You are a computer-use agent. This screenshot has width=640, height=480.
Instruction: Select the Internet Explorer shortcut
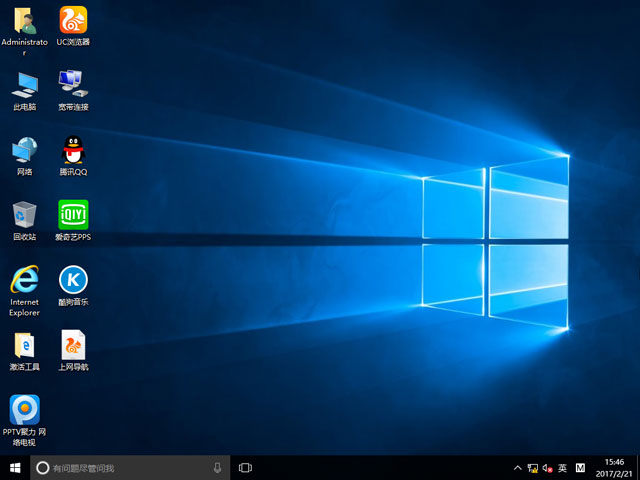coord(25,279)
